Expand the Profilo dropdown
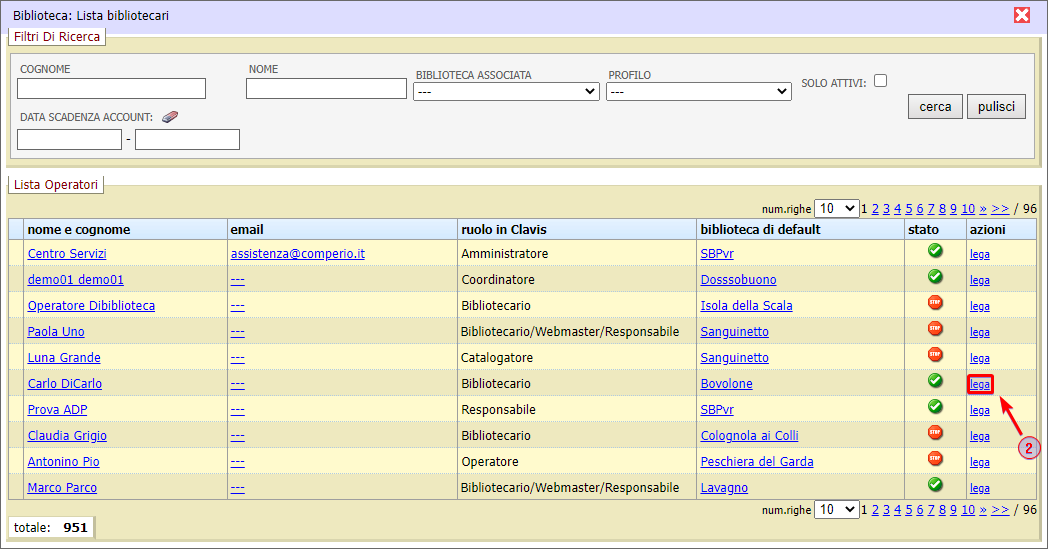This screenshot has height=549, width=1048. point(699,91)
